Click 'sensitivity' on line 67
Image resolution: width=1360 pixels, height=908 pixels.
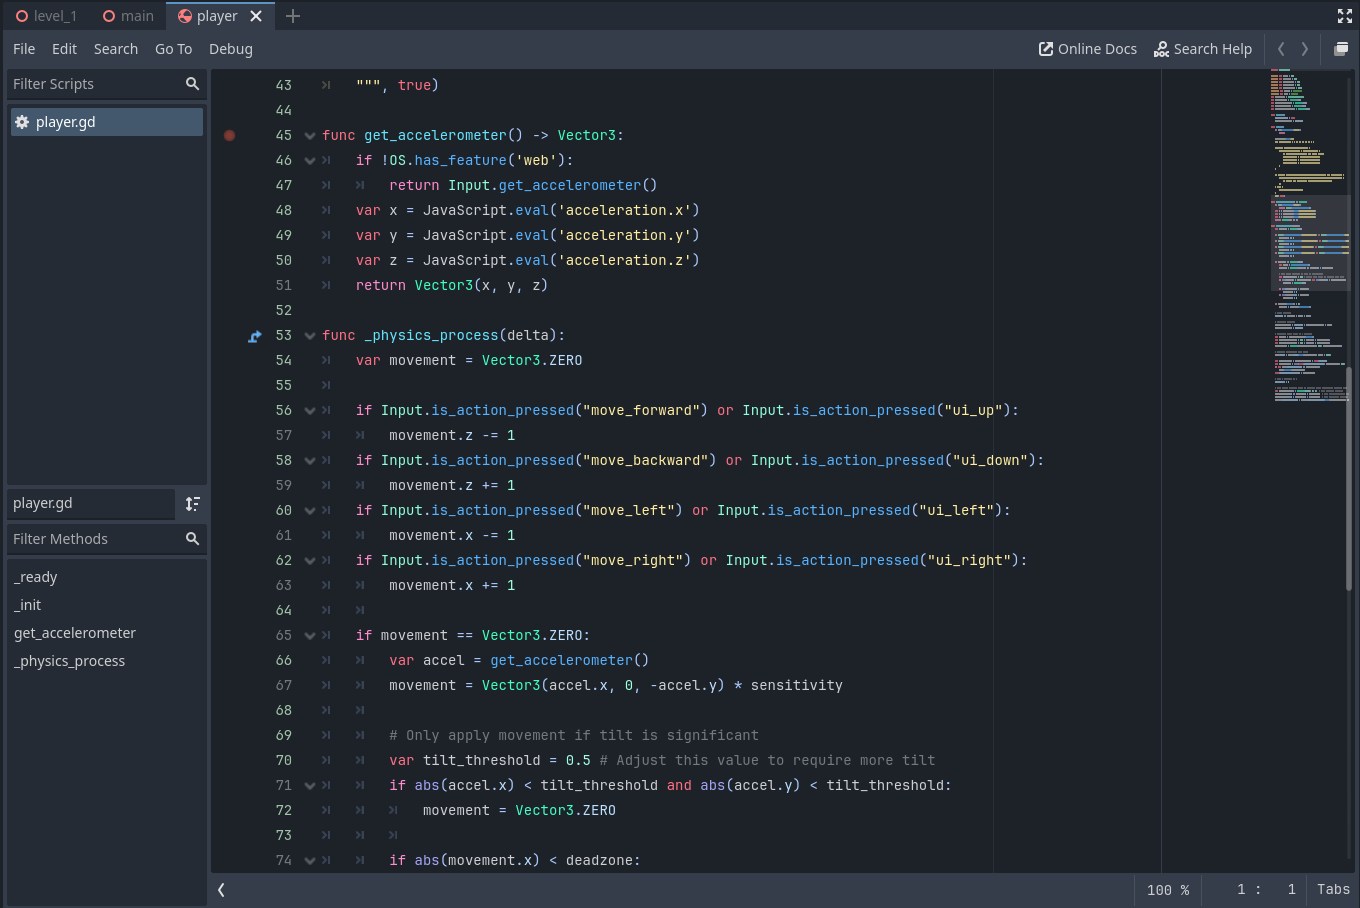click(x=797, y=685)
